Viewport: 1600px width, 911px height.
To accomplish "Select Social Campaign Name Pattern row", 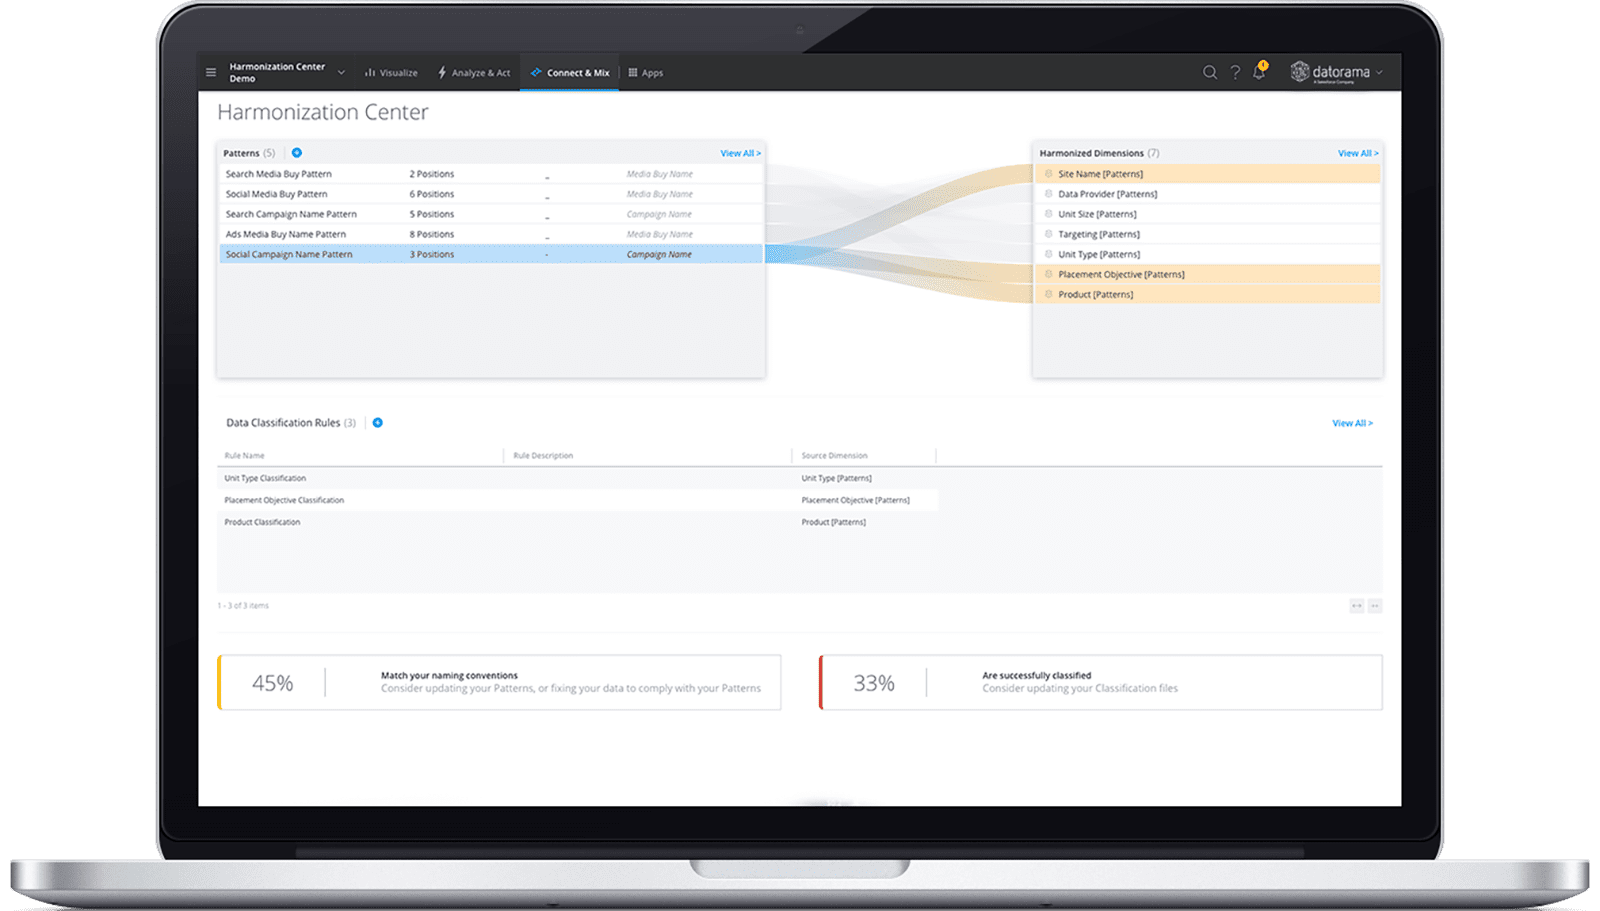I will [x=491, y=254].
